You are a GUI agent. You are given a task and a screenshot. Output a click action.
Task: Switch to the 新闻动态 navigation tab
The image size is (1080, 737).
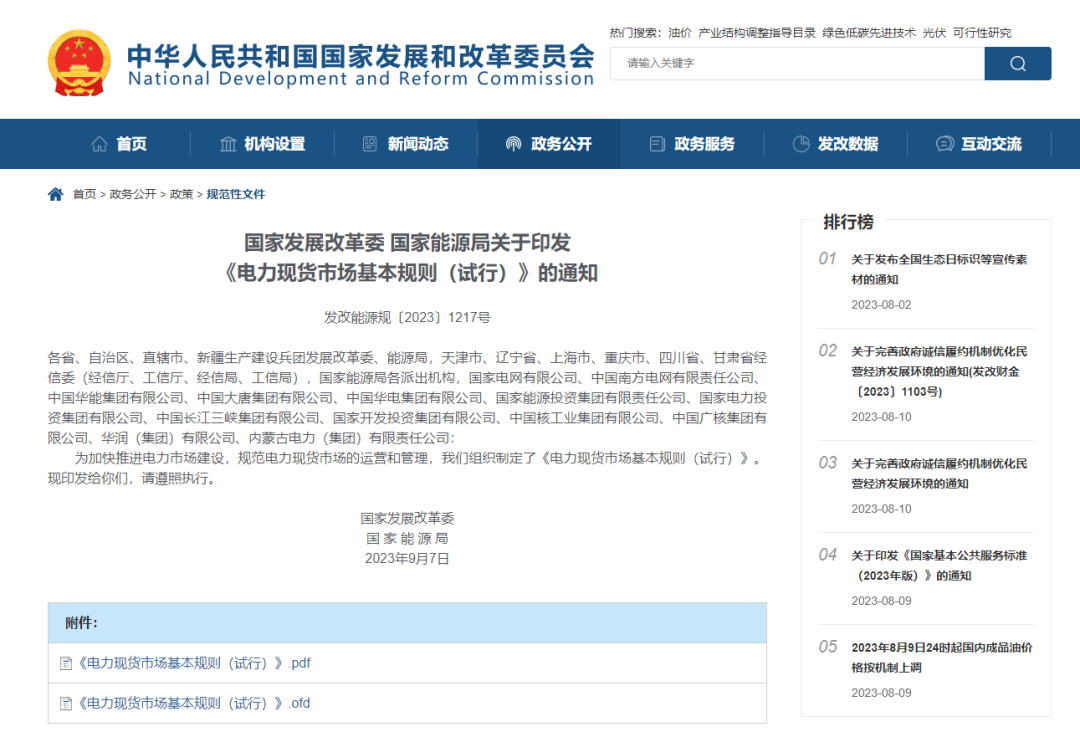click(418, 143)
